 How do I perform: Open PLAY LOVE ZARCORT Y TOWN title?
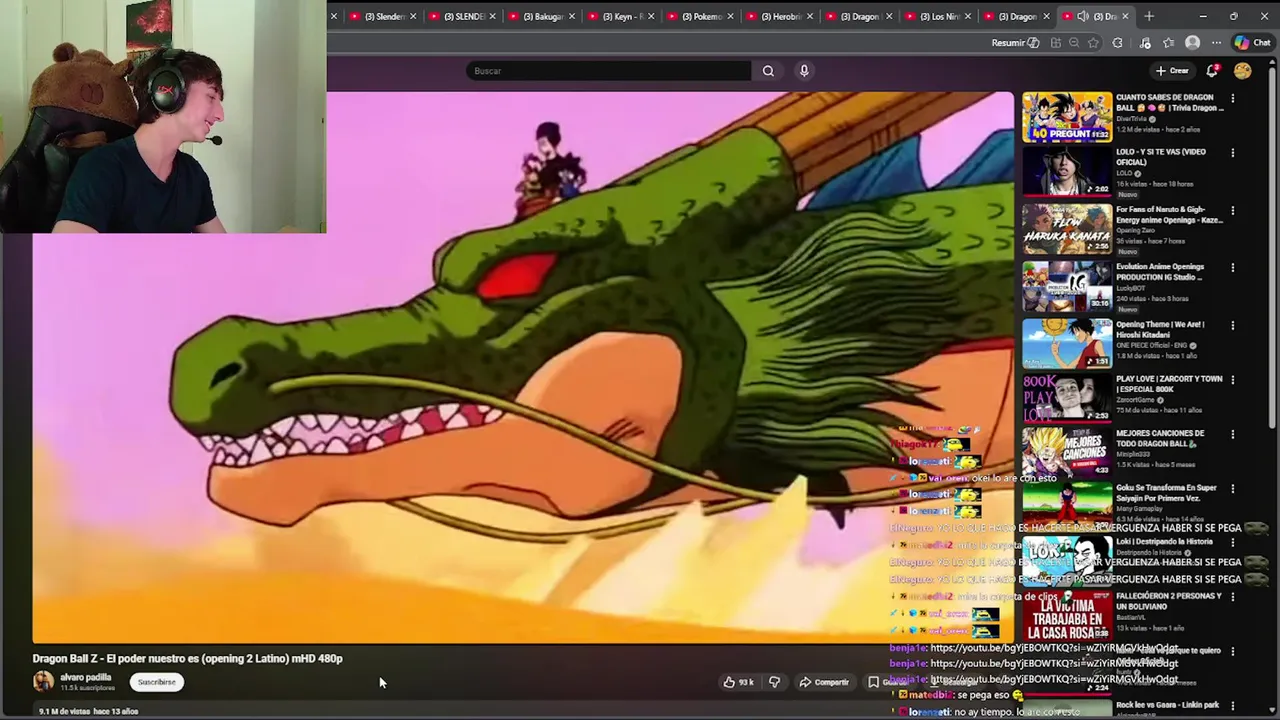[x=1169, y=384]
